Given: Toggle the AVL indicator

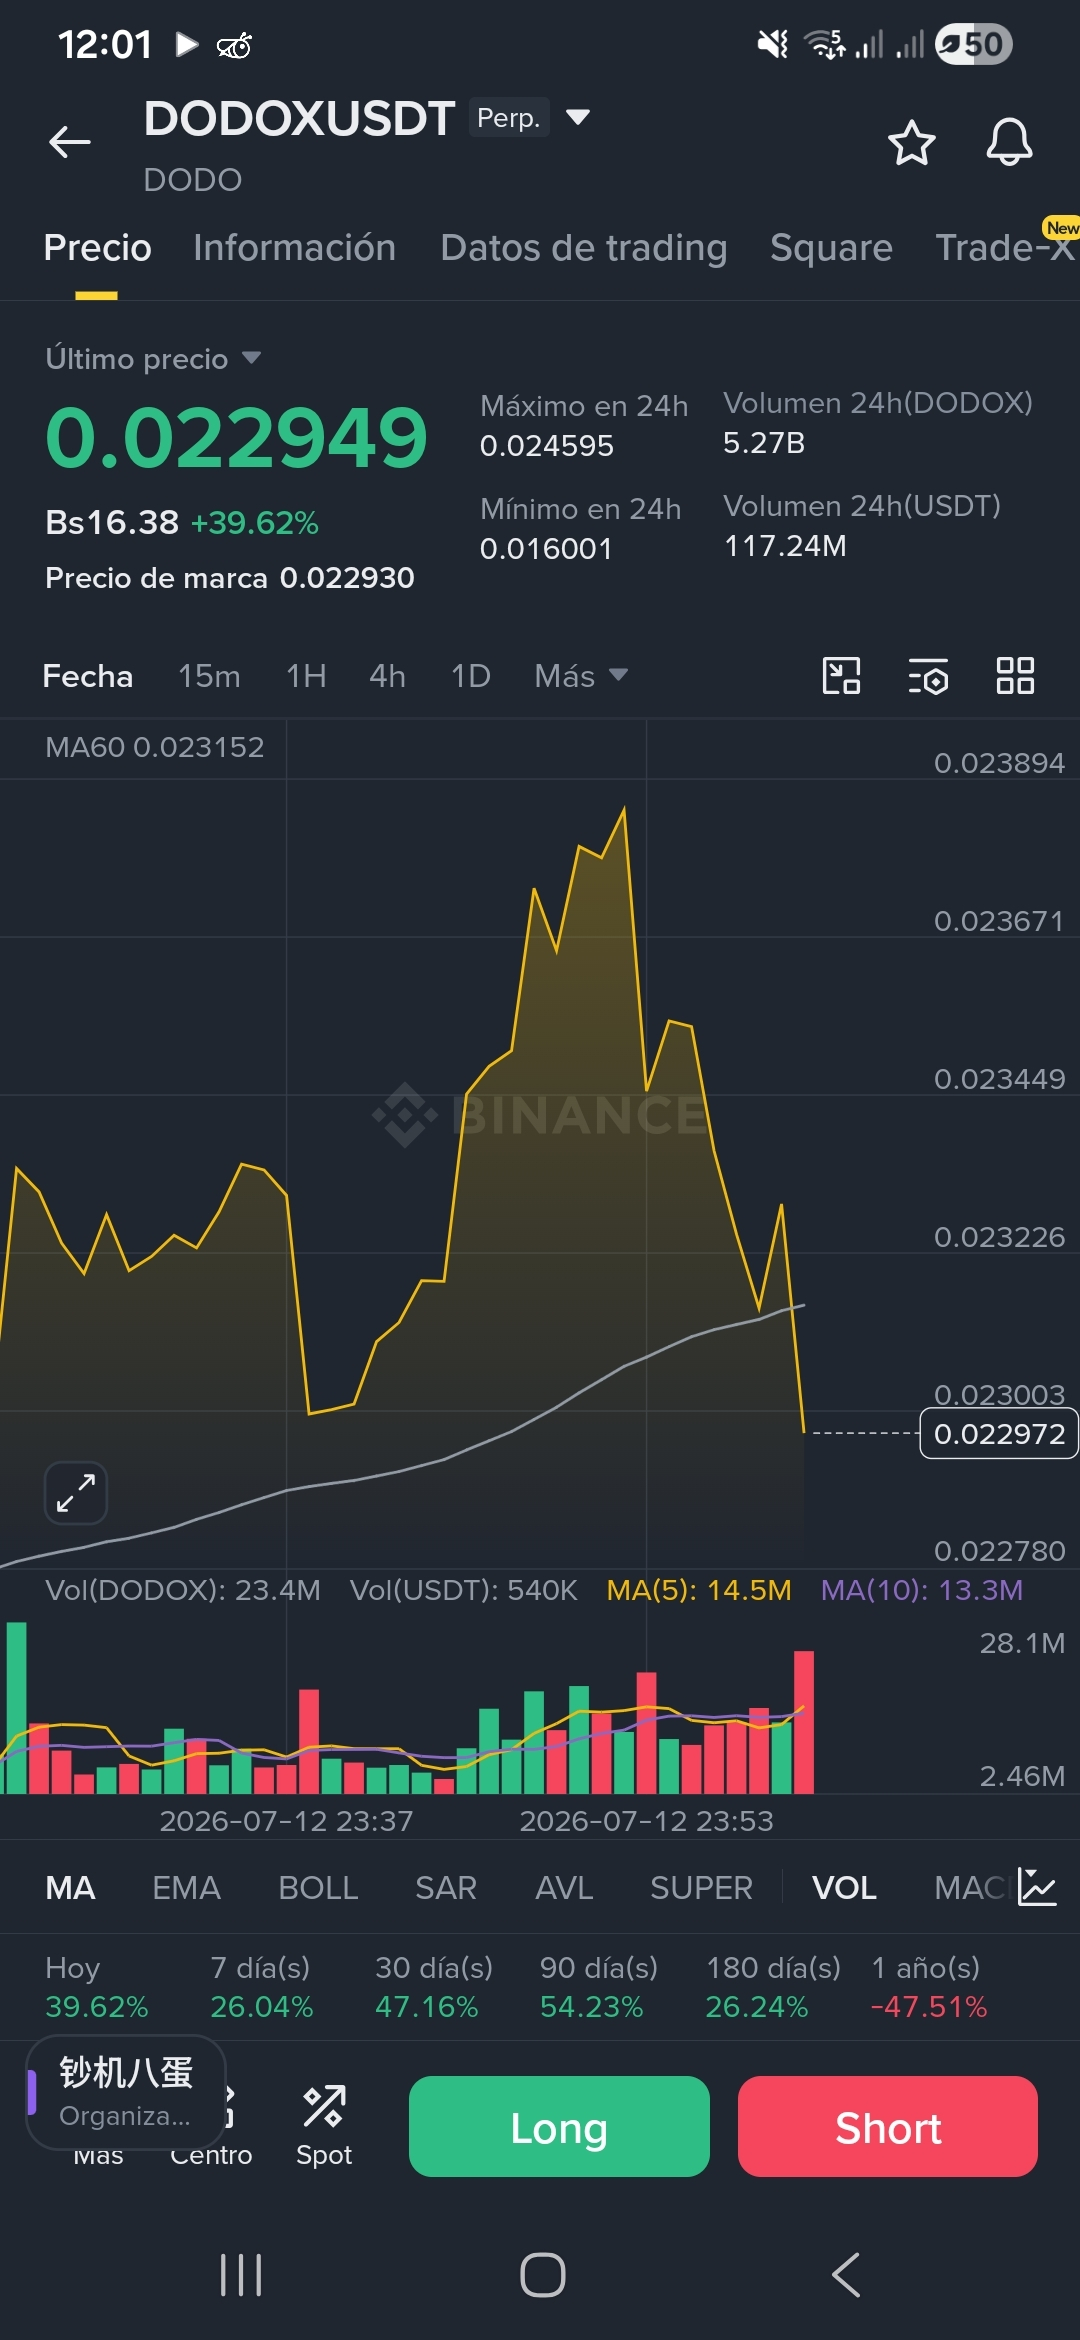Looking at the screenshot, I should tap(564, 1887).
